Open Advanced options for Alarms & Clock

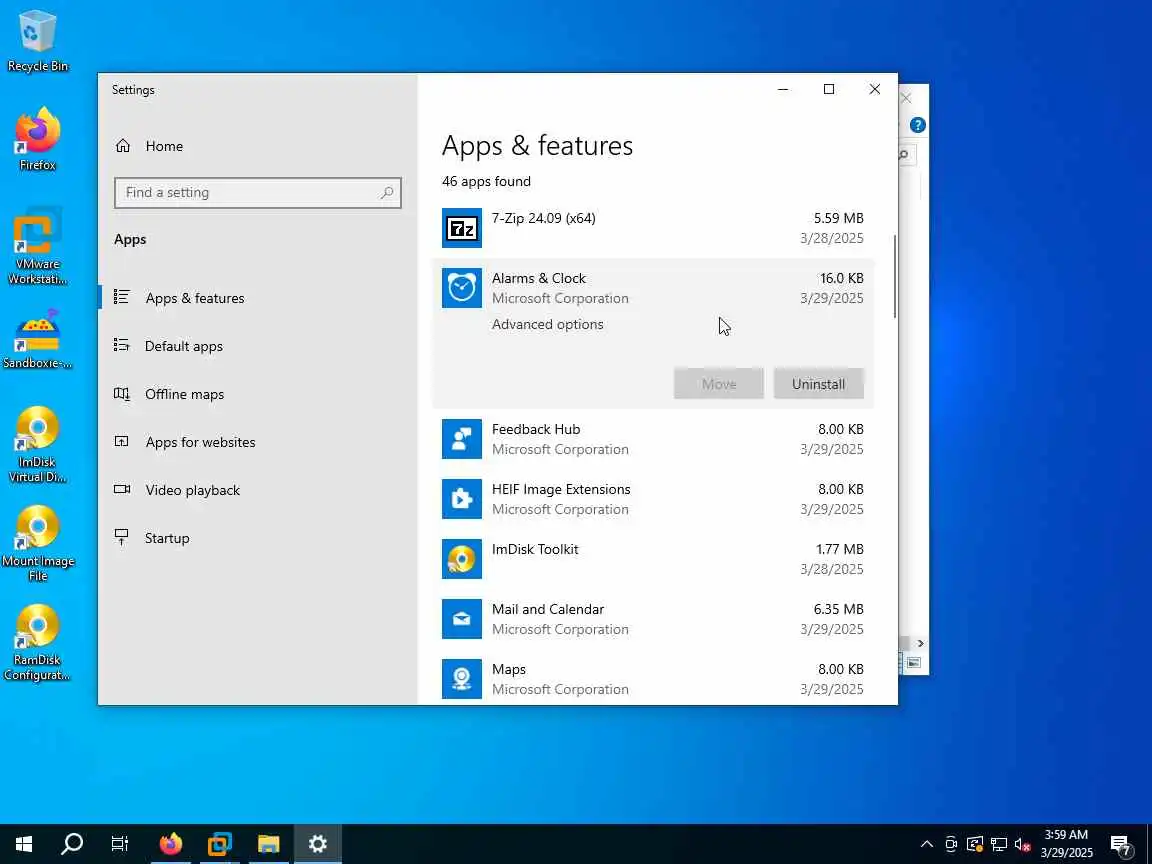[x=547, y=324]
